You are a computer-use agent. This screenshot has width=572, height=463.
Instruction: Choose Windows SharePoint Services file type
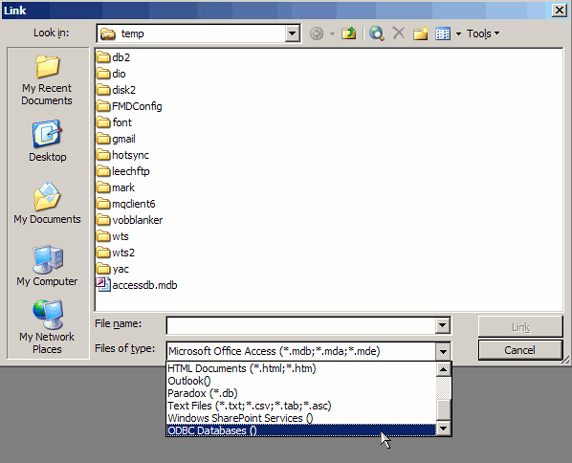pos(301,418)
